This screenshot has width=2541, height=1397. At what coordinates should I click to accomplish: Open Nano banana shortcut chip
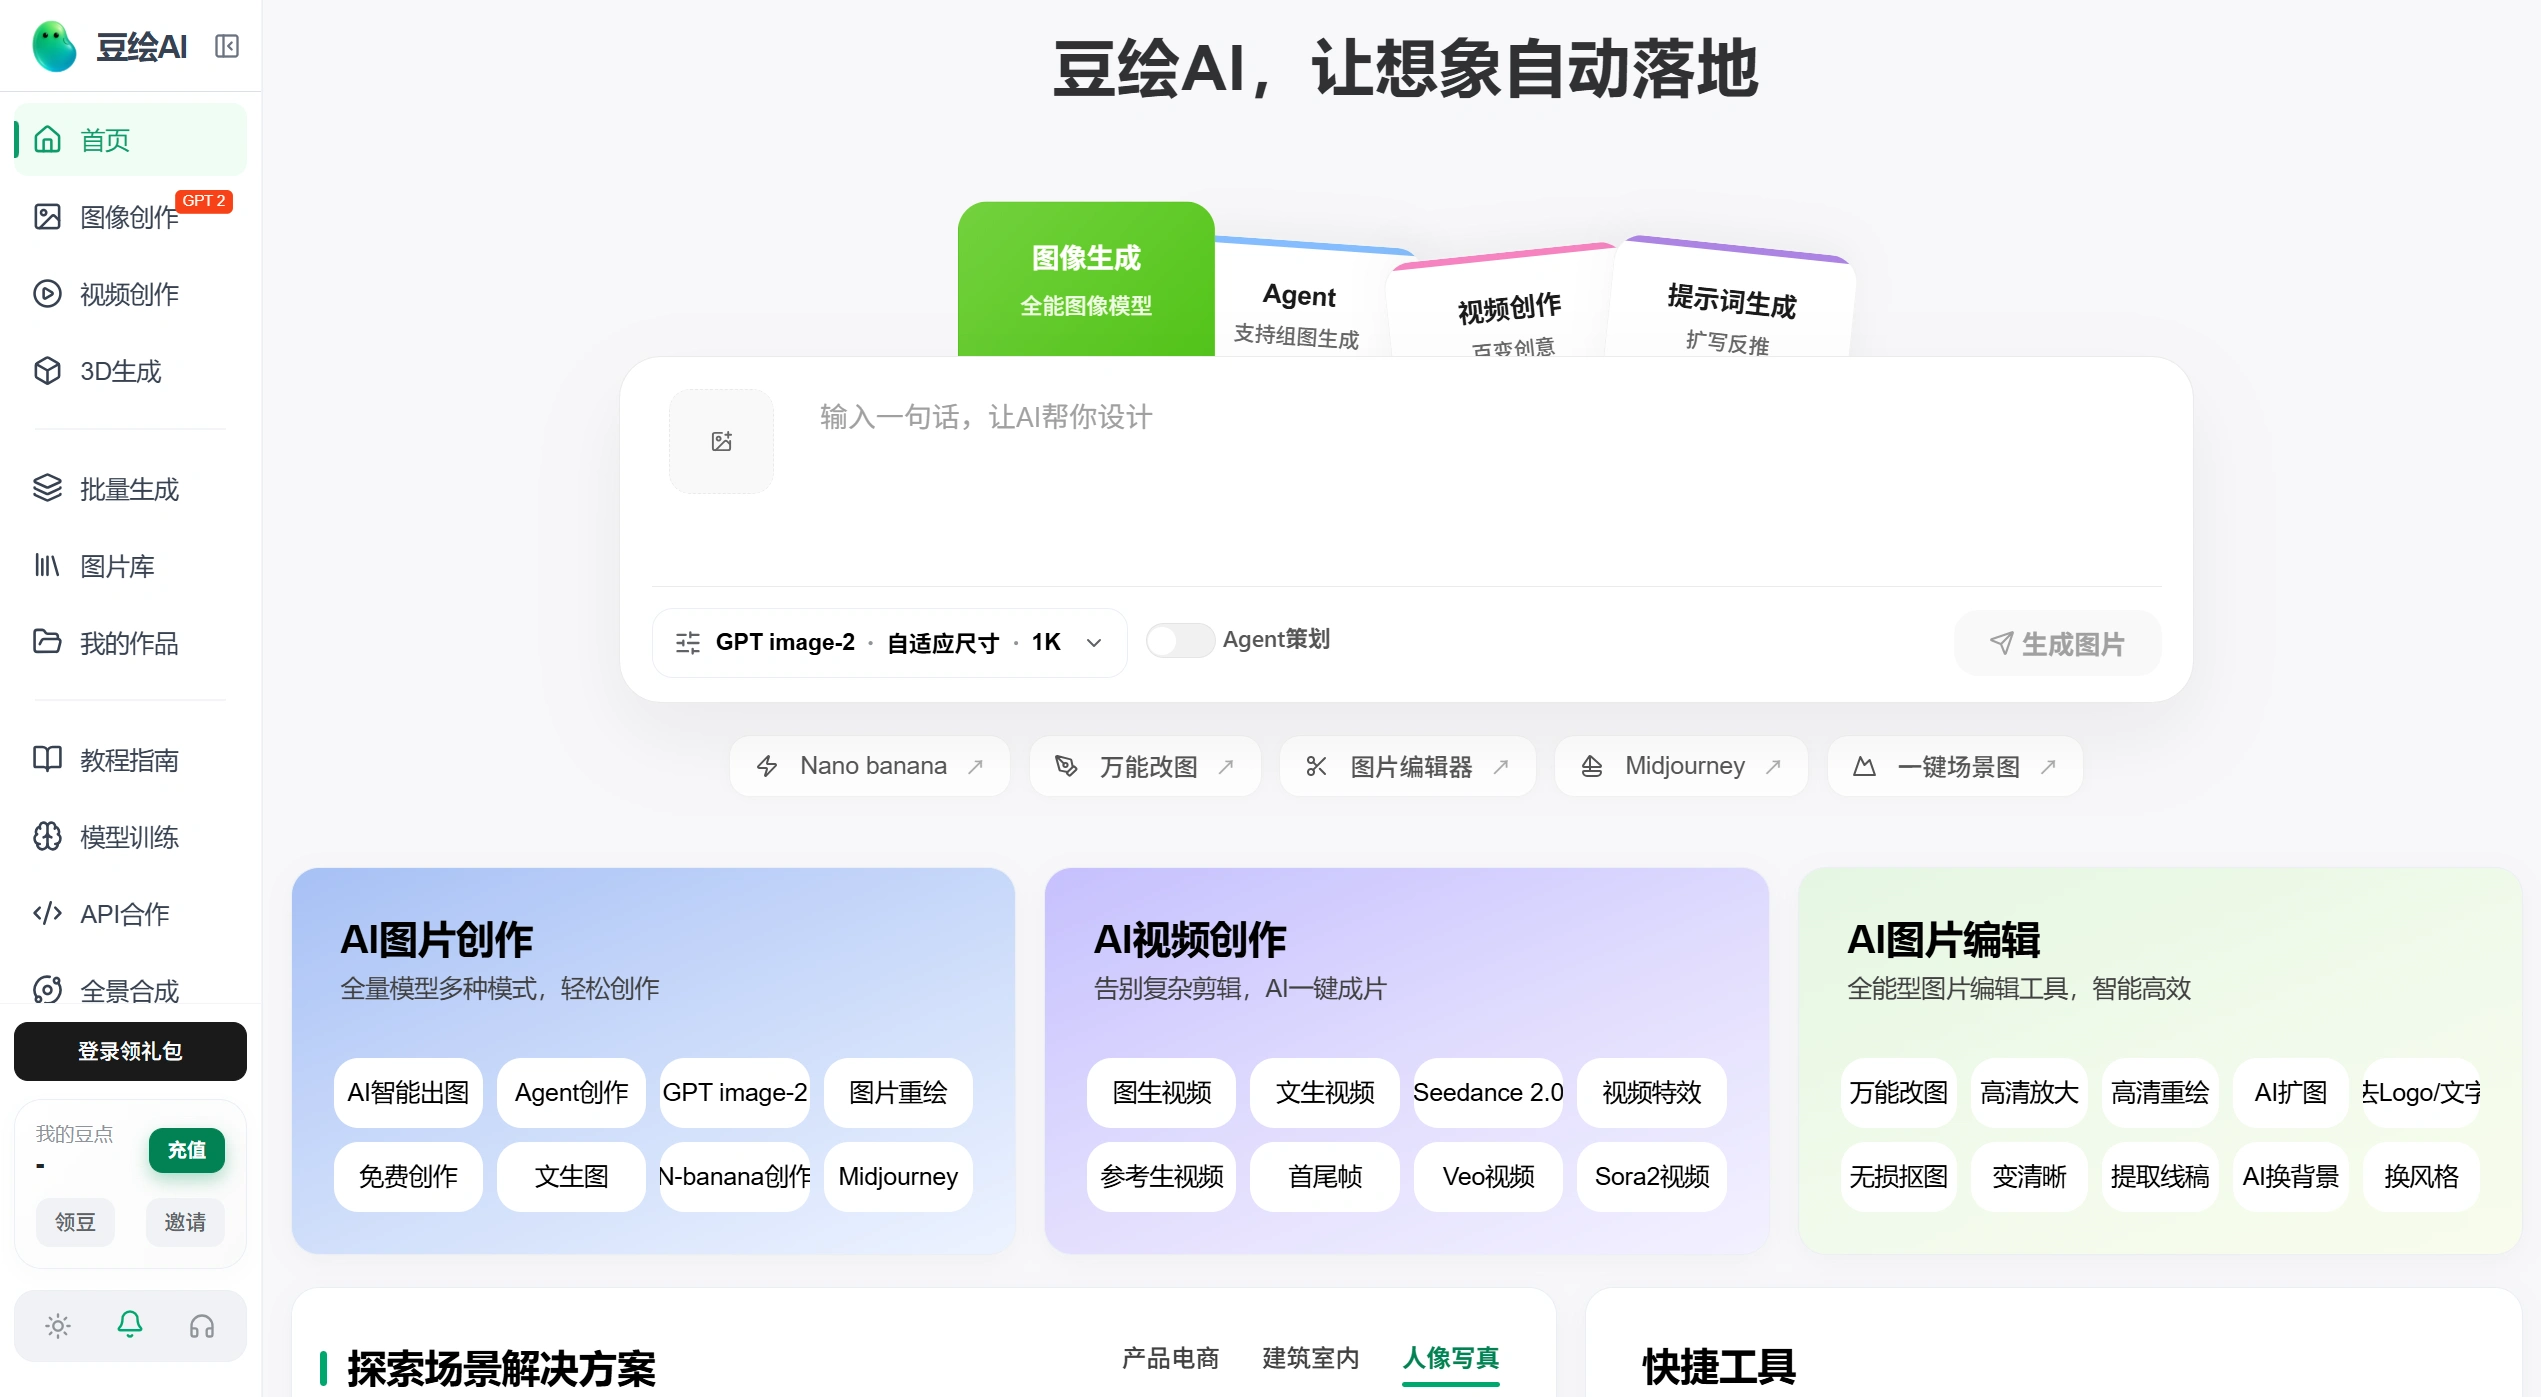tap(869, 766)
